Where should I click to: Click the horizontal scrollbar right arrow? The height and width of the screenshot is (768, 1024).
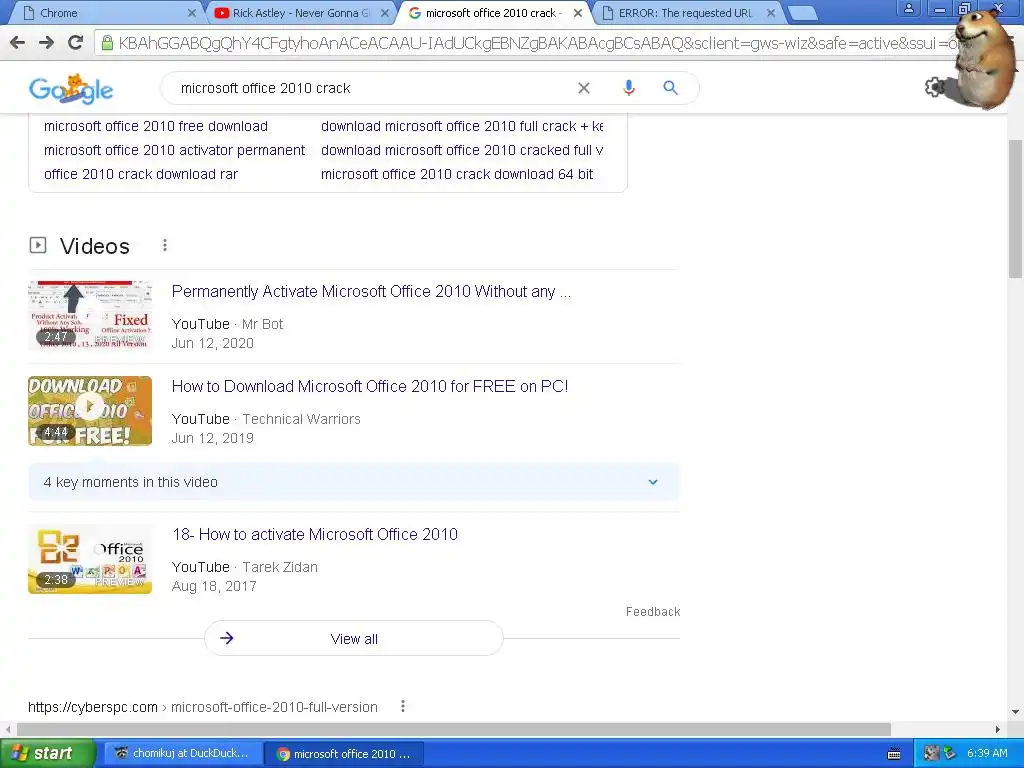[x=997, y=729]
